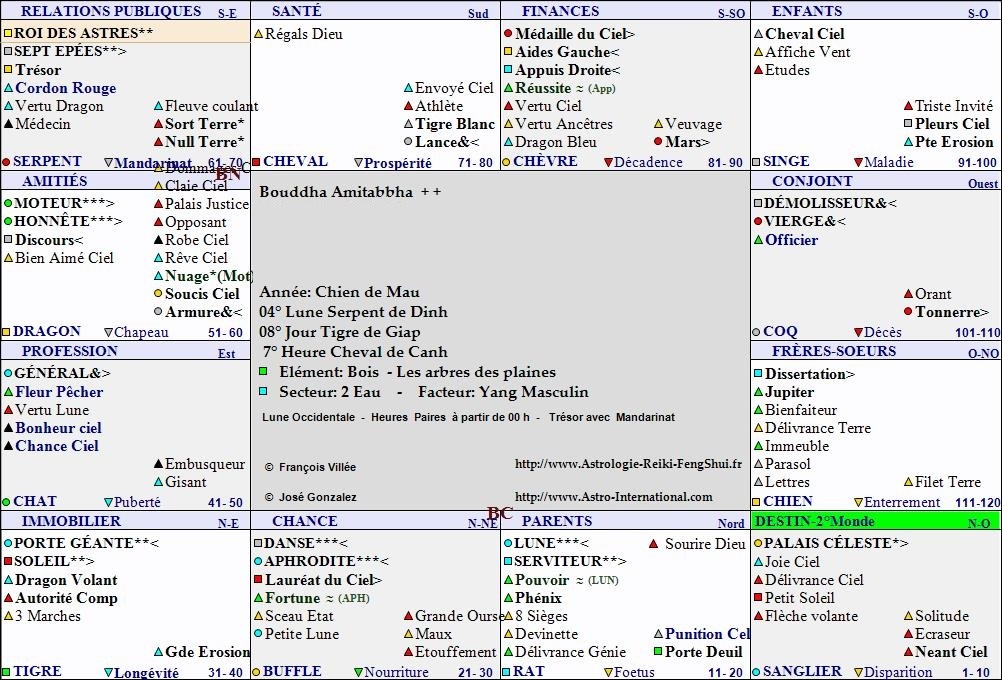Select the cyan square before Appuis Droite
1002x680 pixels.
(508, 71)
